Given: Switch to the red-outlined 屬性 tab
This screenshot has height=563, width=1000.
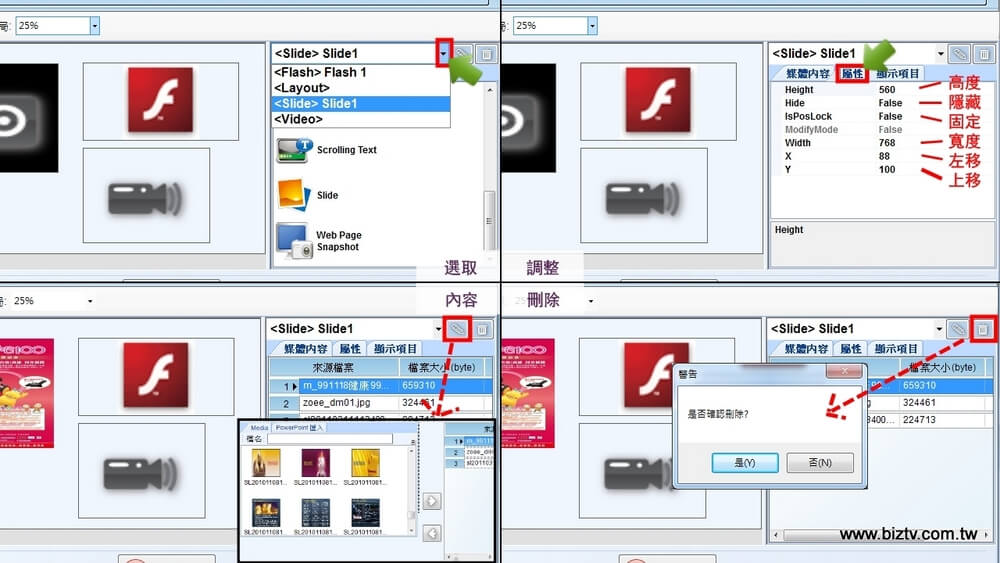Looking at the screenshot, I should pyautogui.click(x=852, y=73).
